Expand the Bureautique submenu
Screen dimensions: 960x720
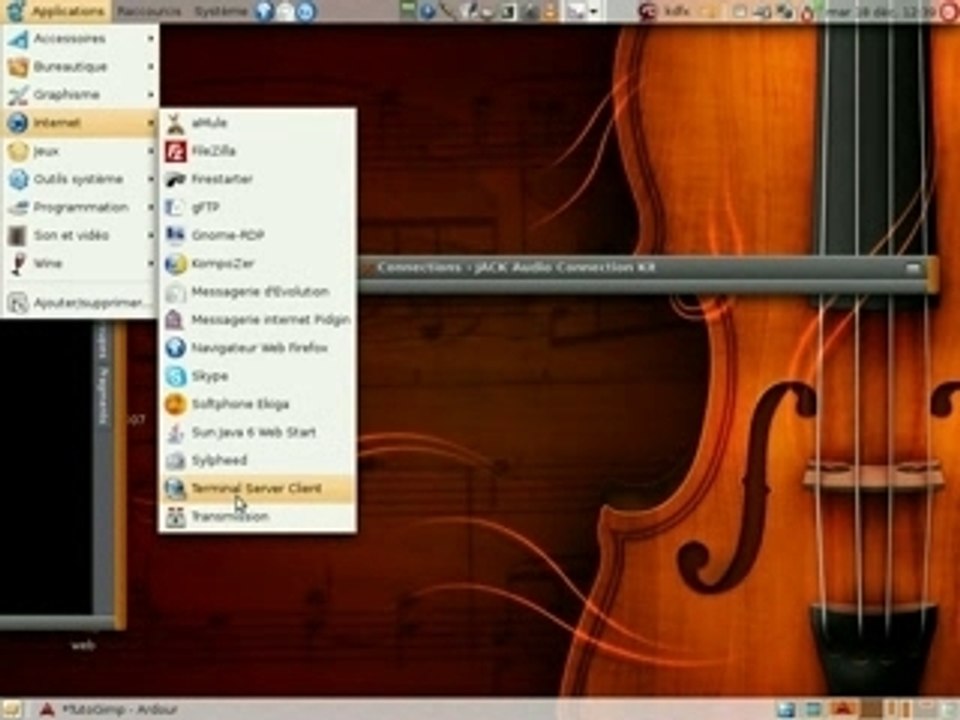[x=80, y=67]
